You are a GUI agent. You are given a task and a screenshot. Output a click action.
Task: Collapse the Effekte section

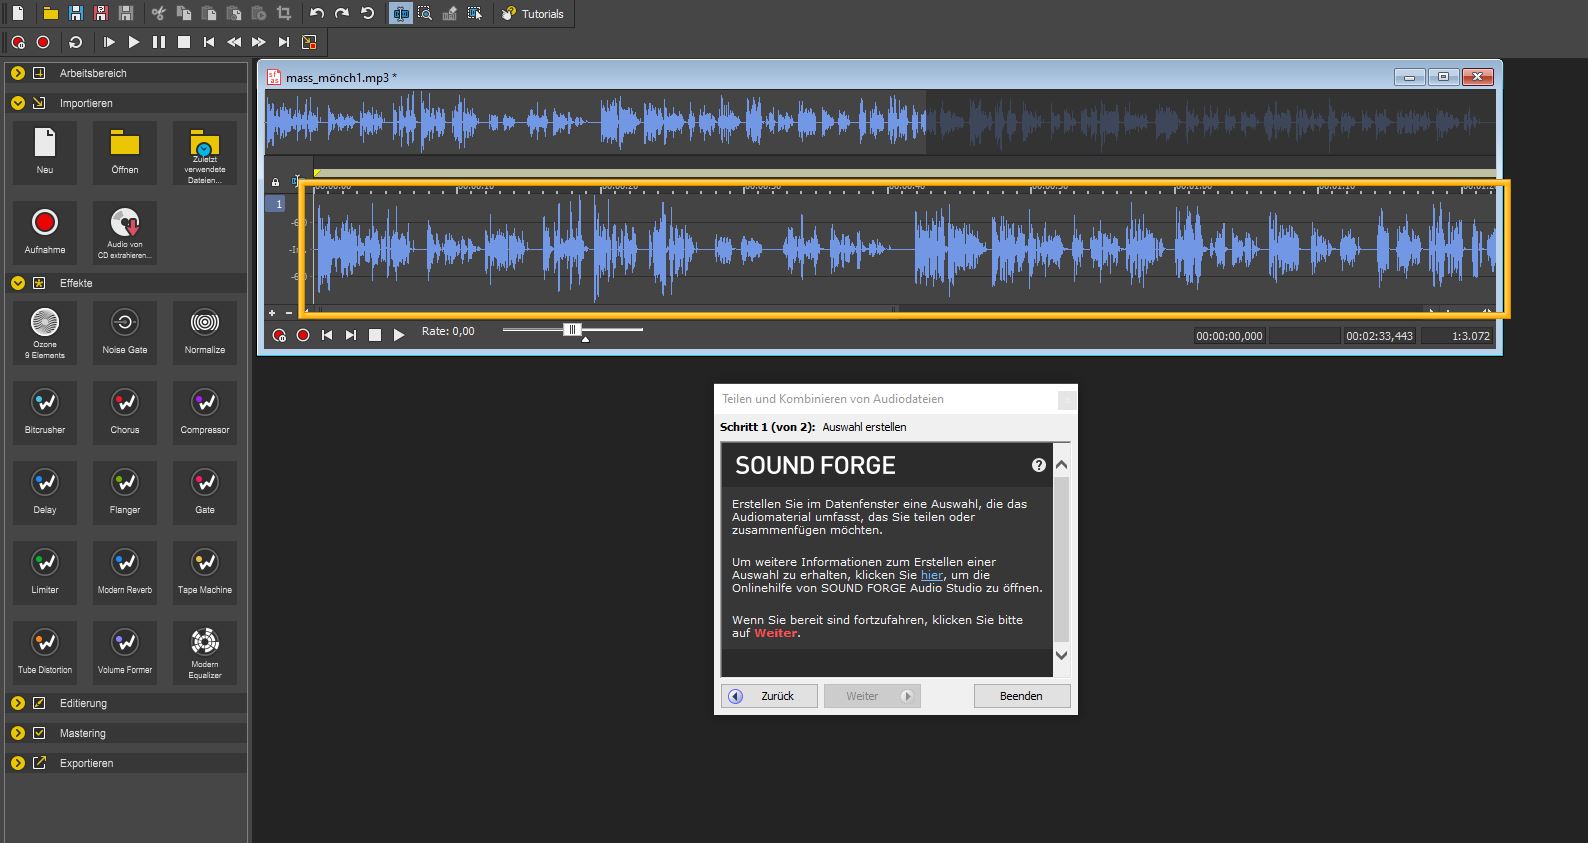click(x=18, y=283)
